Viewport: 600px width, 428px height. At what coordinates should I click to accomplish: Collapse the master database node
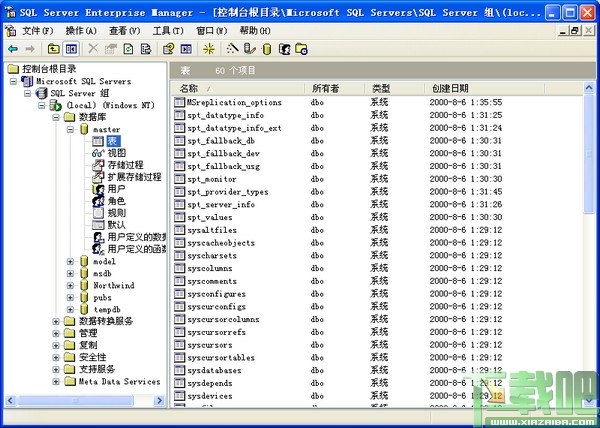click(70, 129)
